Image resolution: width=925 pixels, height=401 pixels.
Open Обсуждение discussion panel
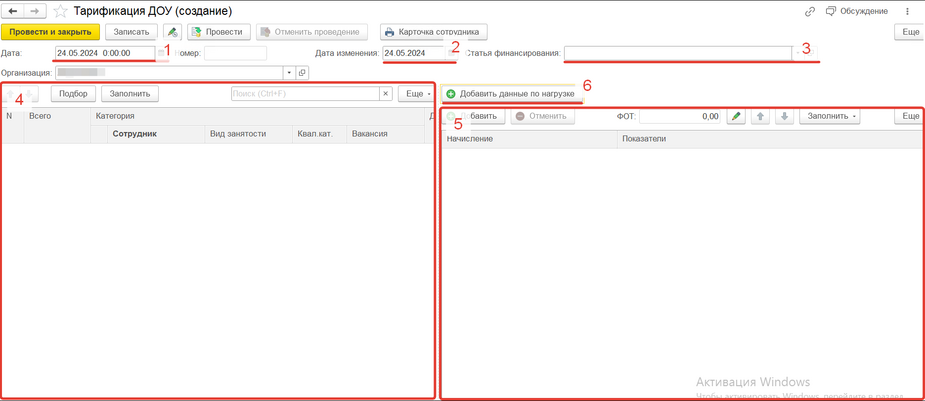point(857,11)
